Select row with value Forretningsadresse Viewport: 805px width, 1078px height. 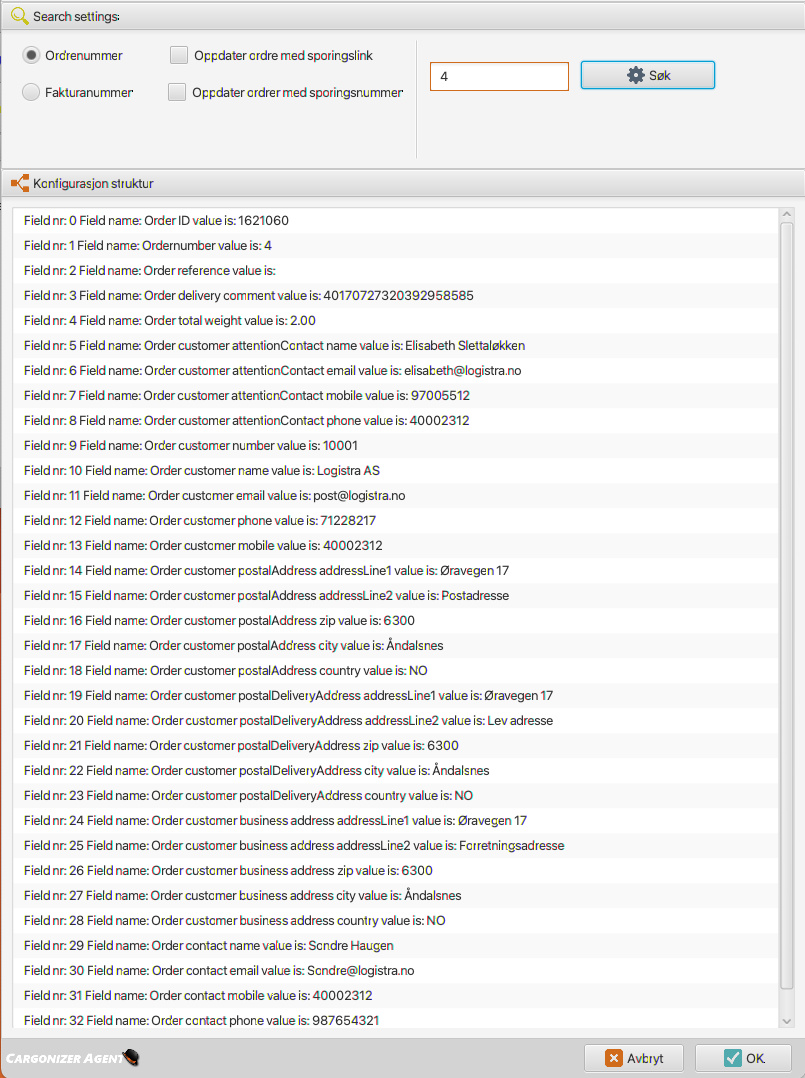pyautogui.click(x=395, y=846)
